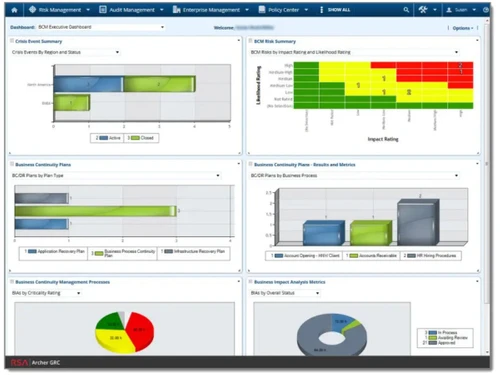
Task: Click the Impact Rating axis title
Action: tap(383, 139)
